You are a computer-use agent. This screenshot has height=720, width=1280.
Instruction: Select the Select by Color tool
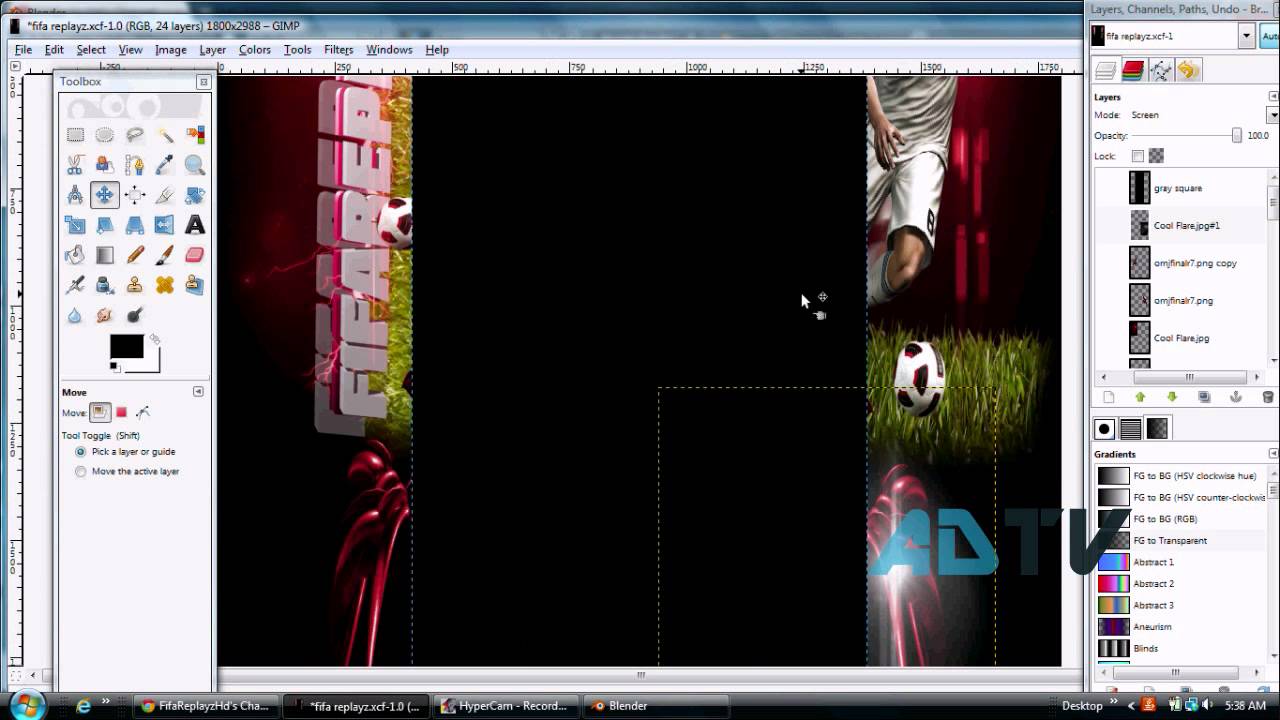point(195,135)
